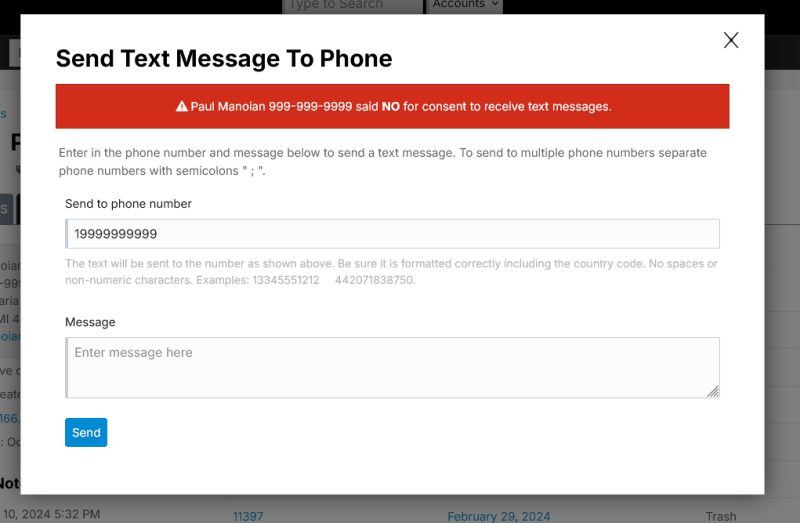Click the 'Send Text Message To Phone' heading
The image size is (800, 523).
point(224,58)
